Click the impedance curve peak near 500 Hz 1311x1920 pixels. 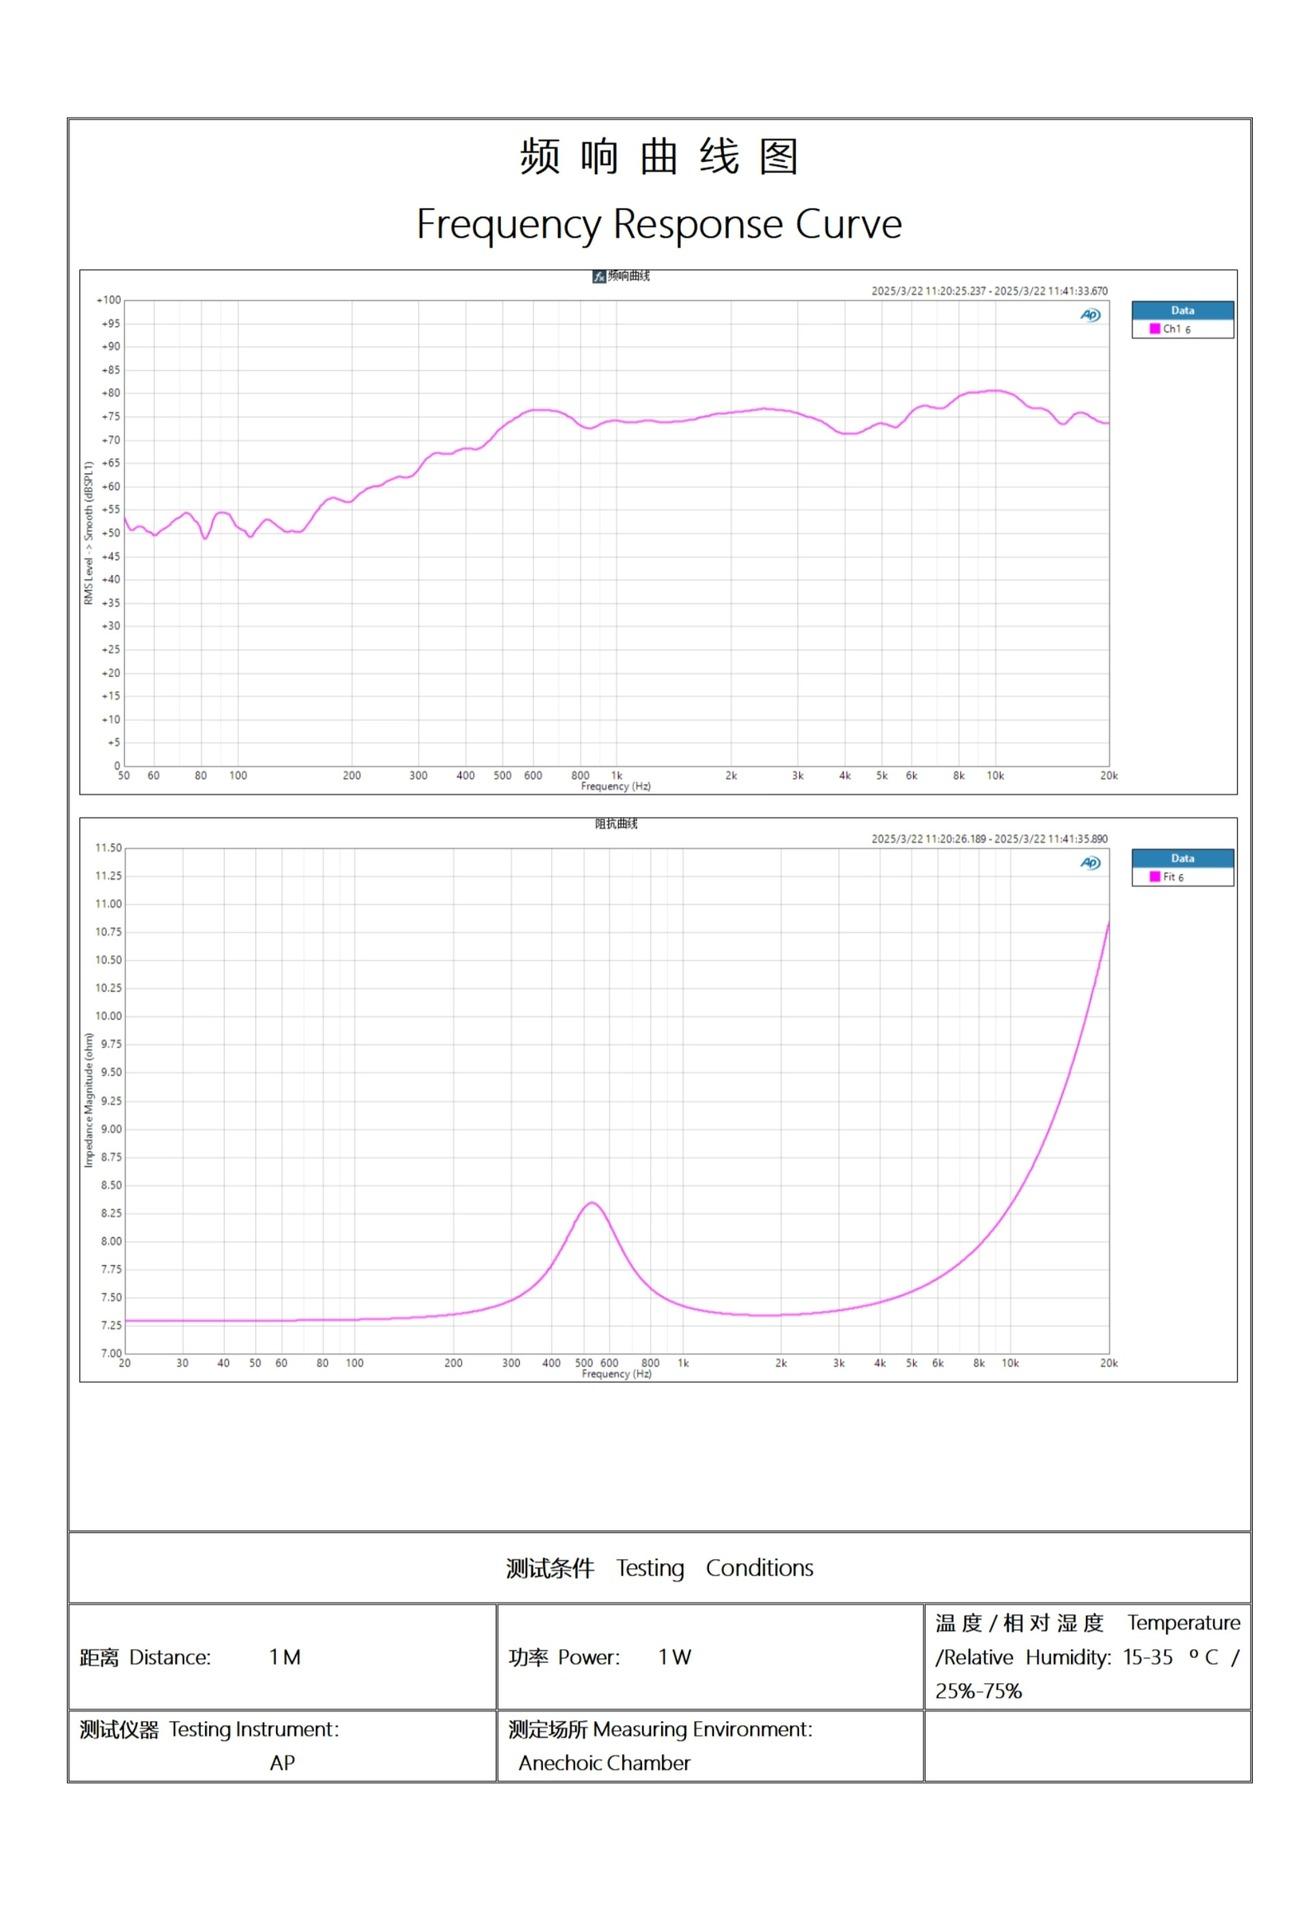[x=592, y=1203]
